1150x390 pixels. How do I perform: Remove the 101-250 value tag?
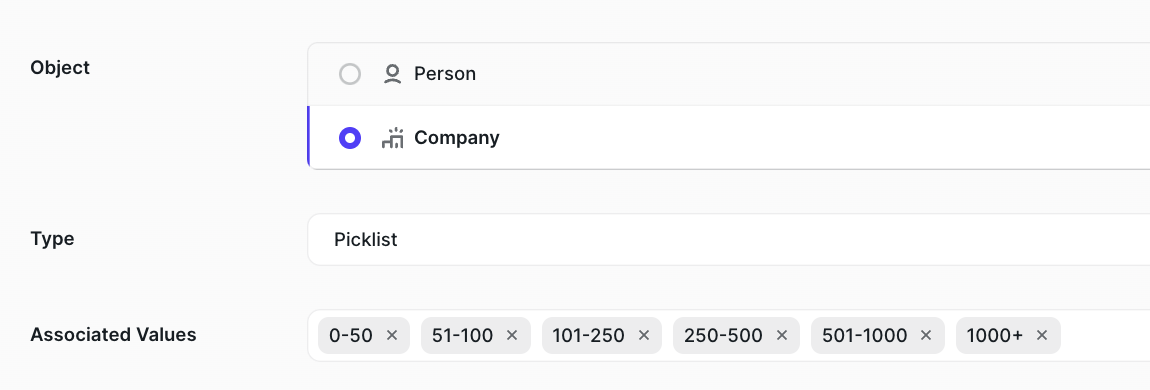[644, 336]
